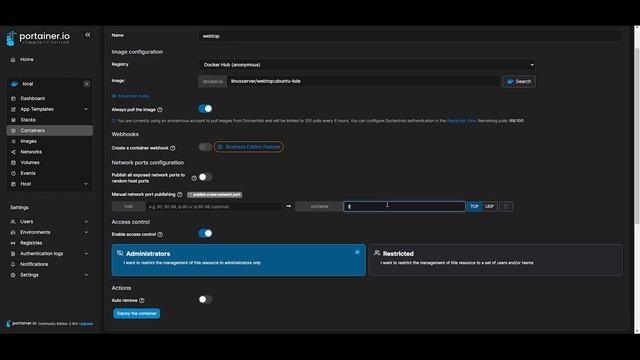Click the Networks sidebar icon
The image size is (640, 360).
[x=13, y=152]
